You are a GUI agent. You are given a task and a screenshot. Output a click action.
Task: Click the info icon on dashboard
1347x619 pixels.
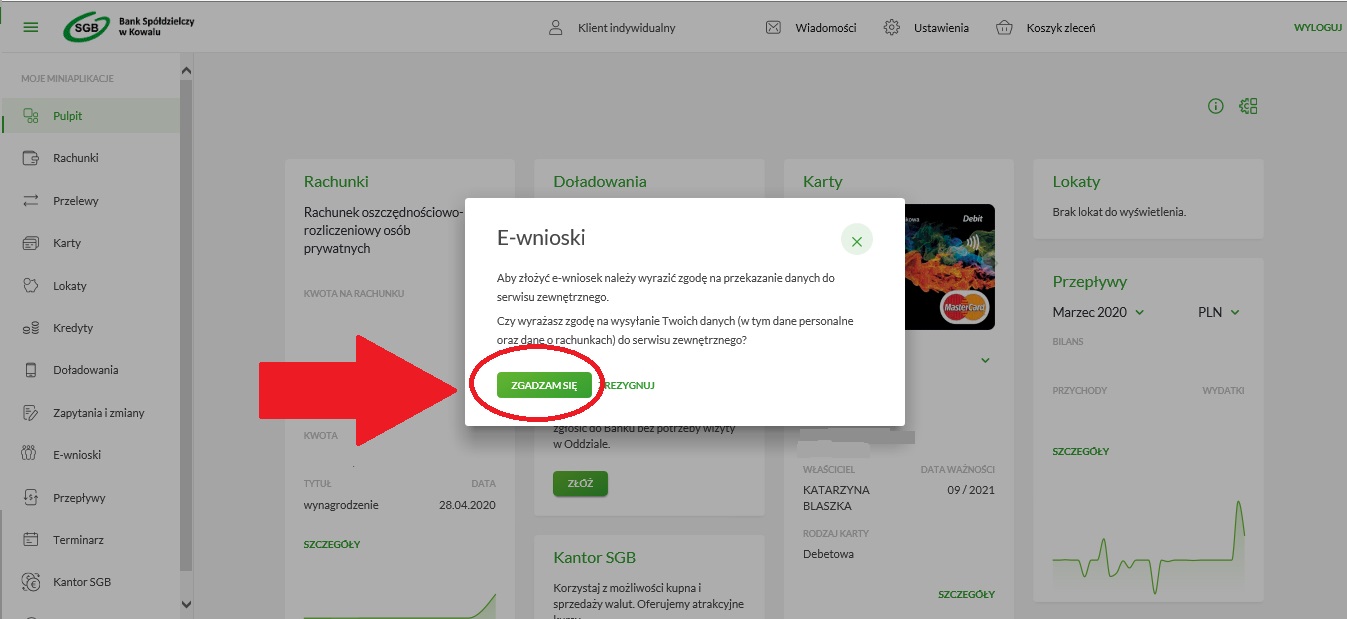[x=1216, y=106]
